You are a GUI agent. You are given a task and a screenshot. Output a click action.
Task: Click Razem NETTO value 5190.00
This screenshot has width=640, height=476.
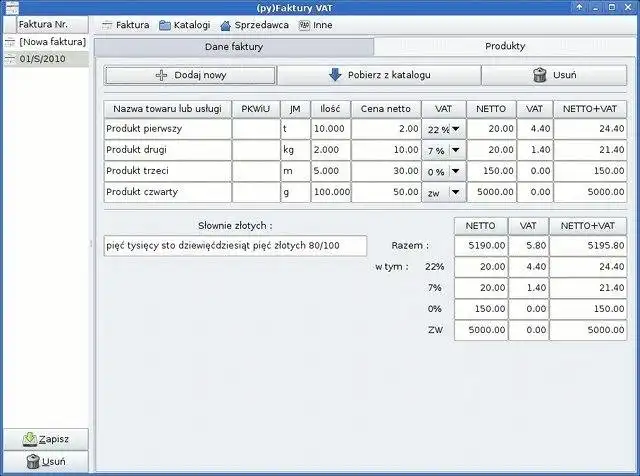tap(481, 246)
